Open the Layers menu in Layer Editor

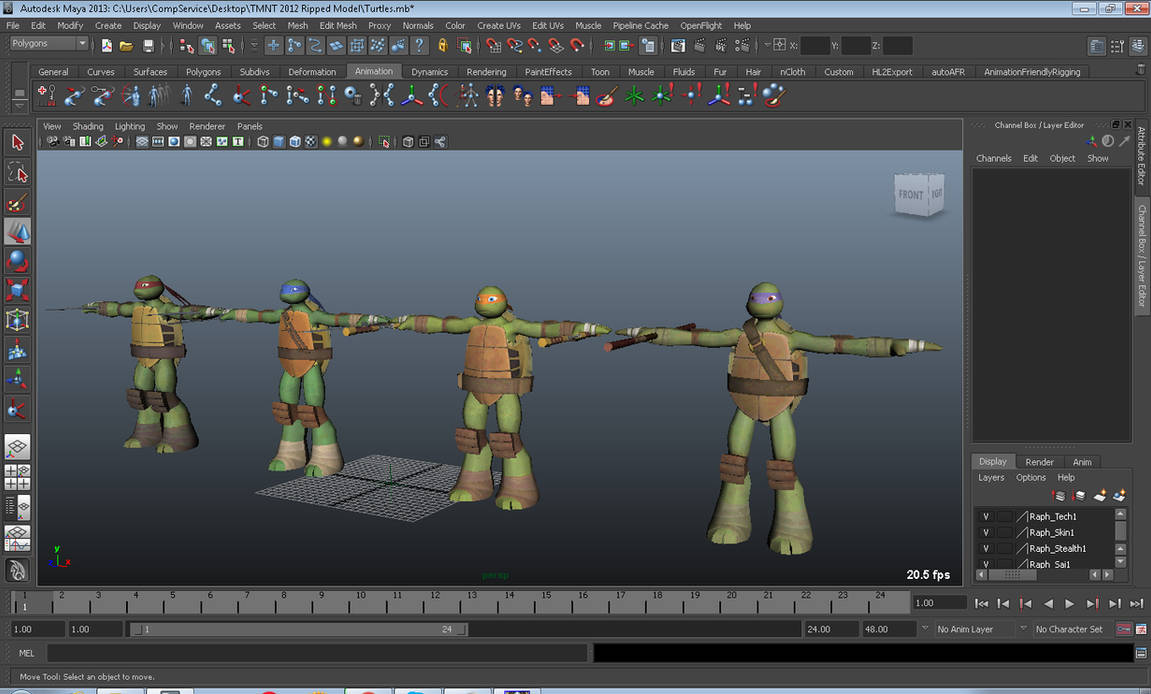[991, 477]
